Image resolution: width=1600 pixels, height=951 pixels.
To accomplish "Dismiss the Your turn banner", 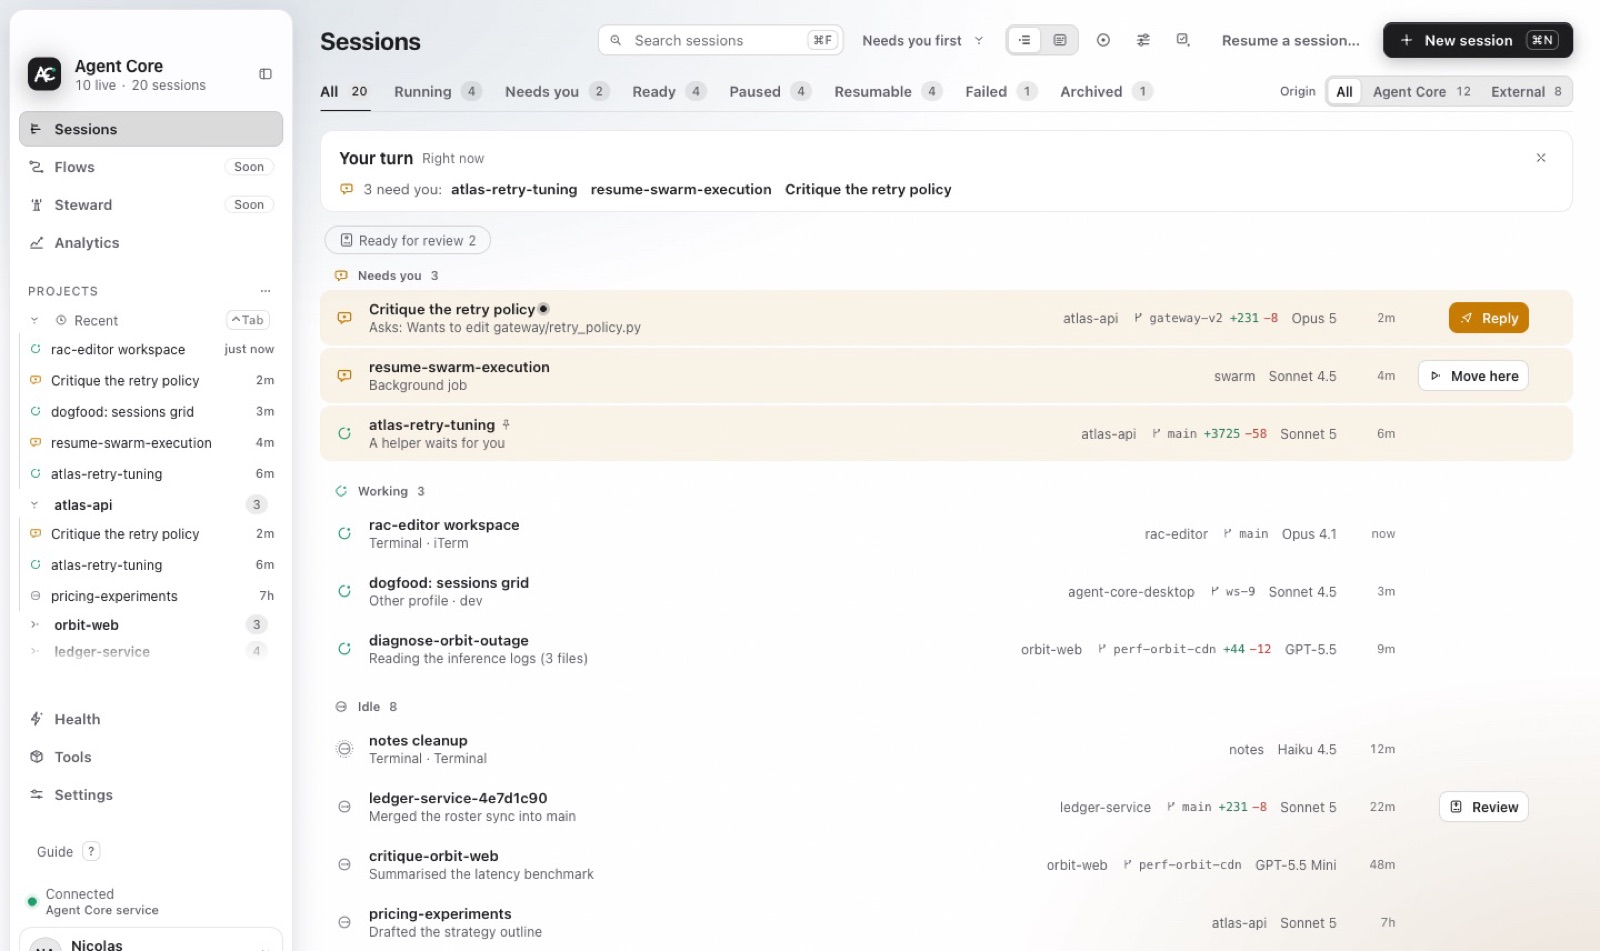I will coord(1541,158).
